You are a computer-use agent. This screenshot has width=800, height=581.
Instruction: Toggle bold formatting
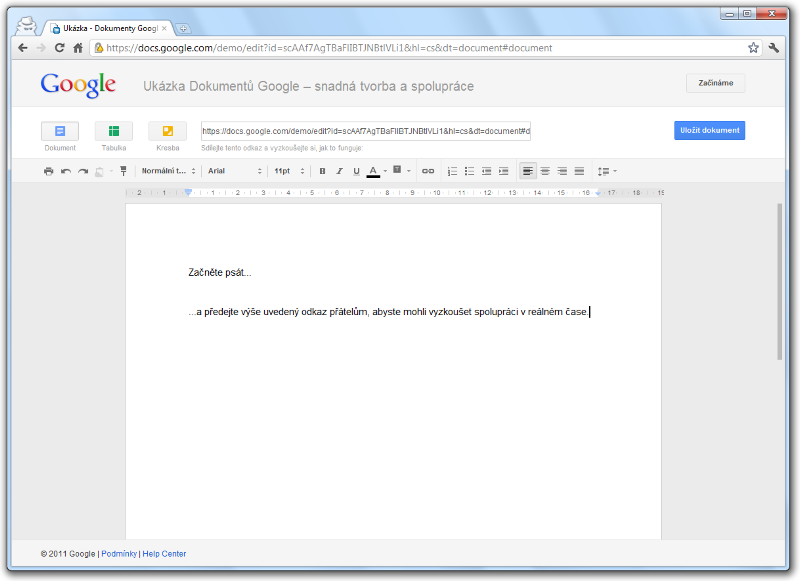tap(322, 171)
